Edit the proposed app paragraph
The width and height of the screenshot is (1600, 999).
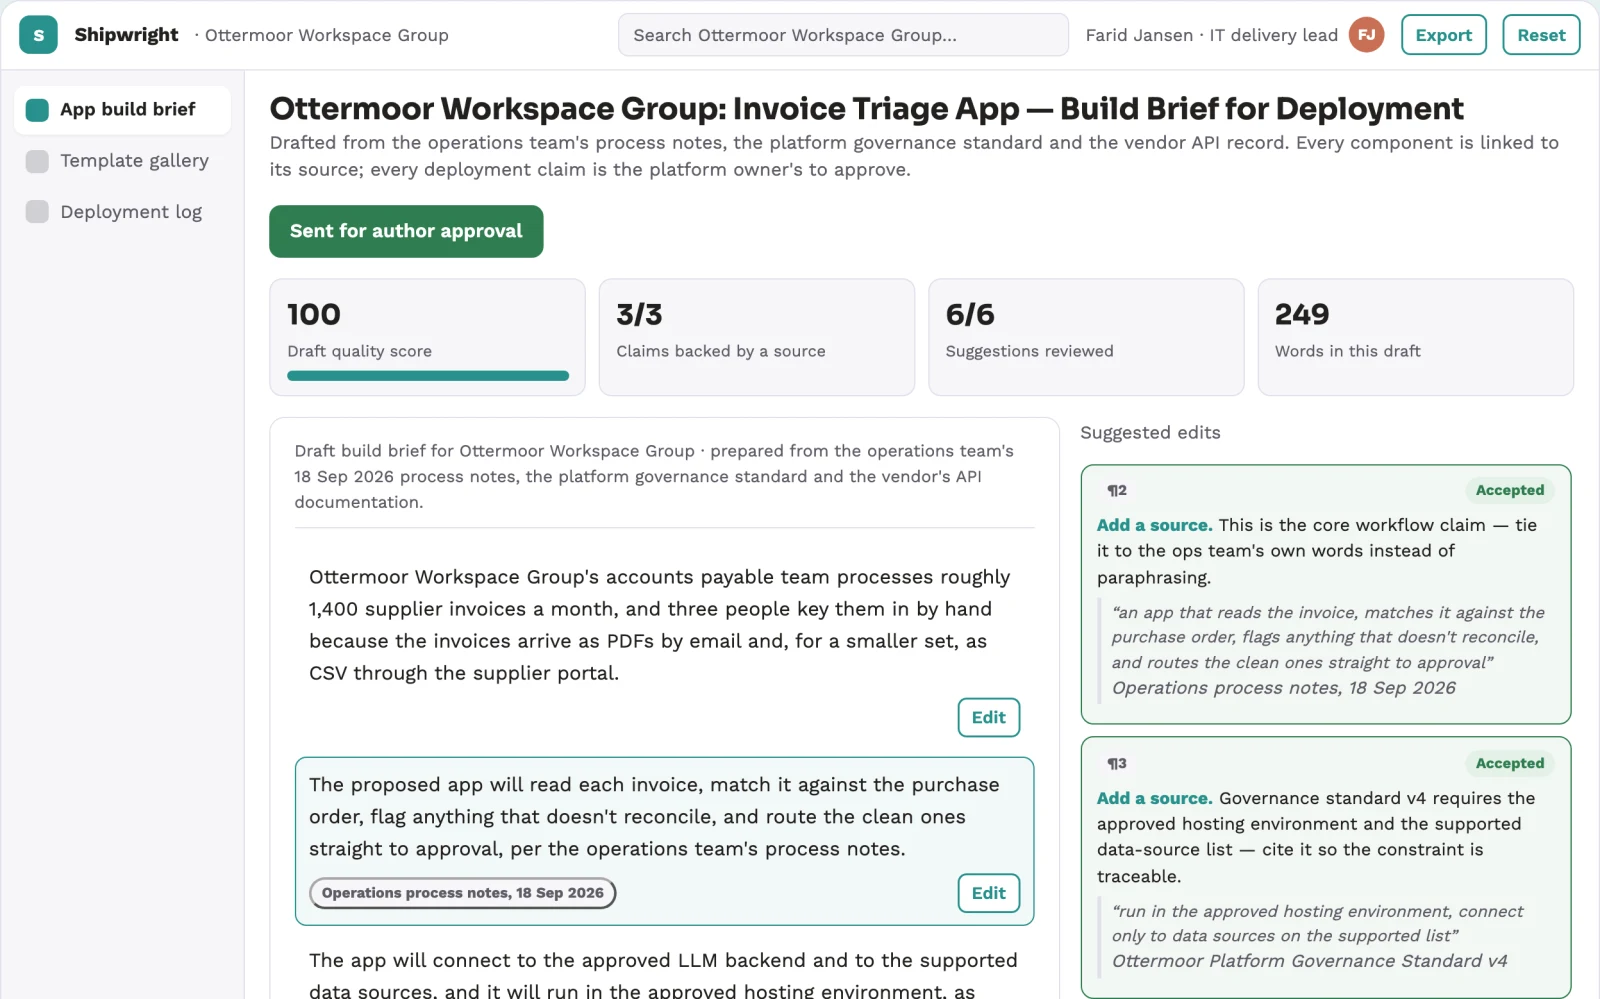(x=988, y=893)
